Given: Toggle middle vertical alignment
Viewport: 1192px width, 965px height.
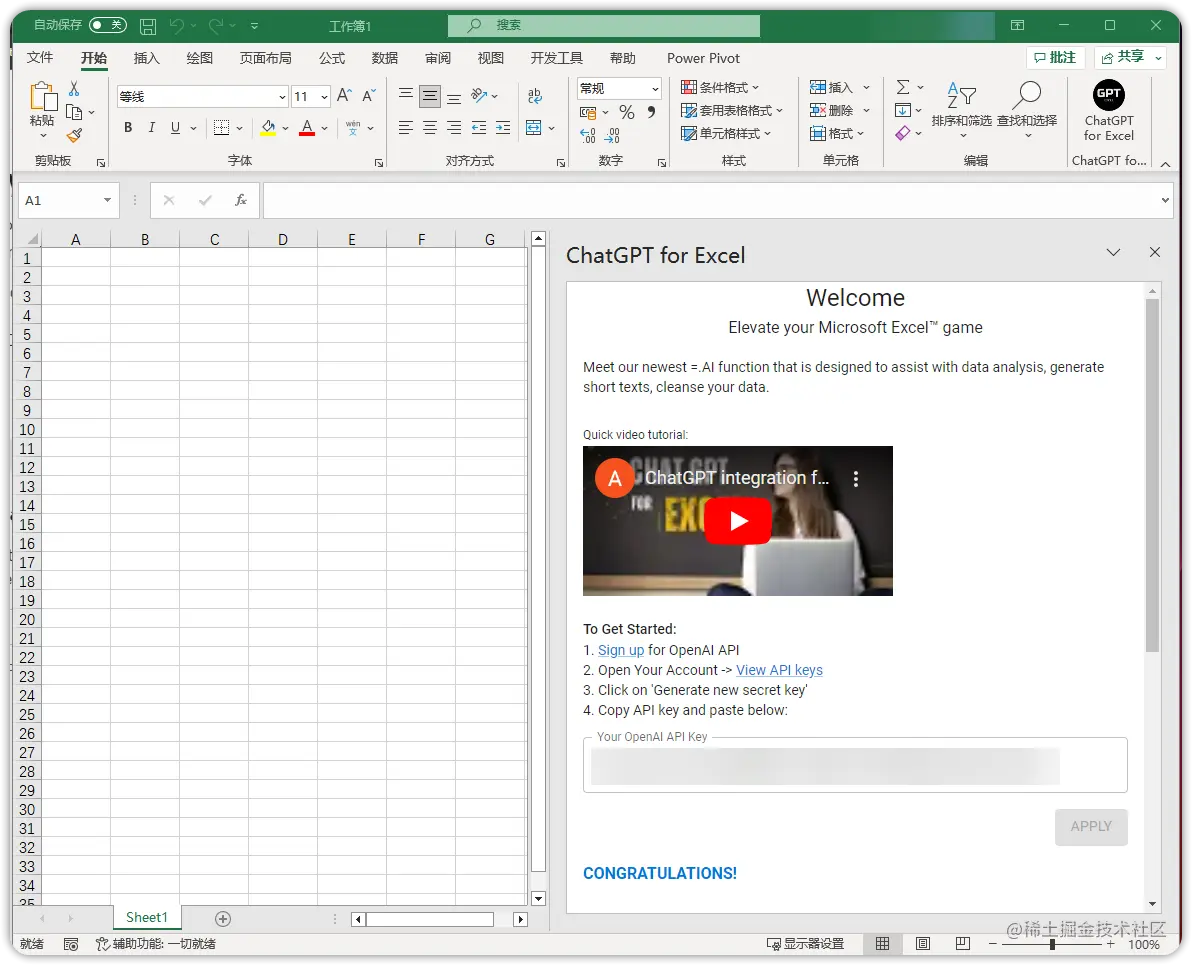Looking at the screenshot, I should [x=430, y=96].
